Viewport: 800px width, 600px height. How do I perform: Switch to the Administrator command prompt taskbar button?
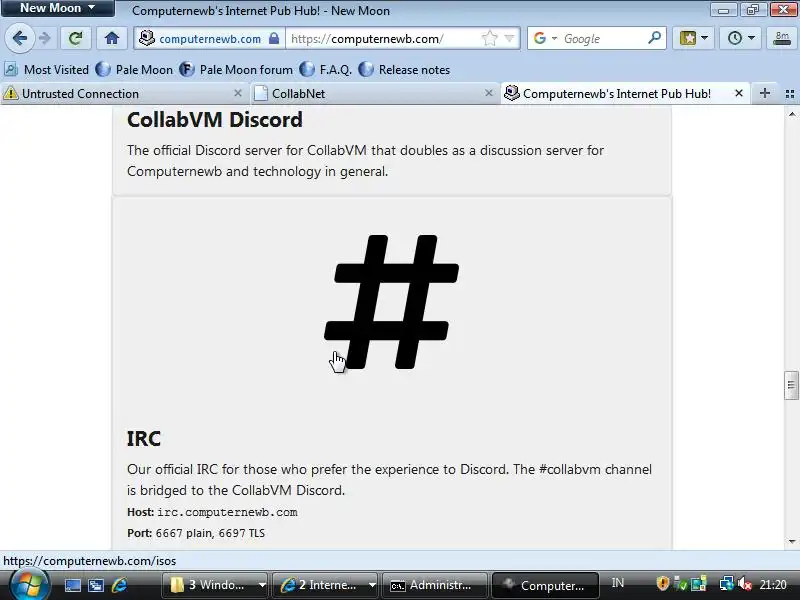pyautogui.click(x=435, y=585)
